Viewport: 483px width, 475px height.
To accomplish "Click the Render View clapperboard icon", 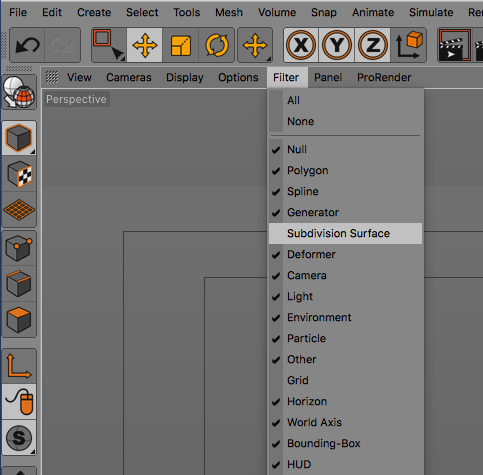I will pyautogui.click(x=455, y=45).
